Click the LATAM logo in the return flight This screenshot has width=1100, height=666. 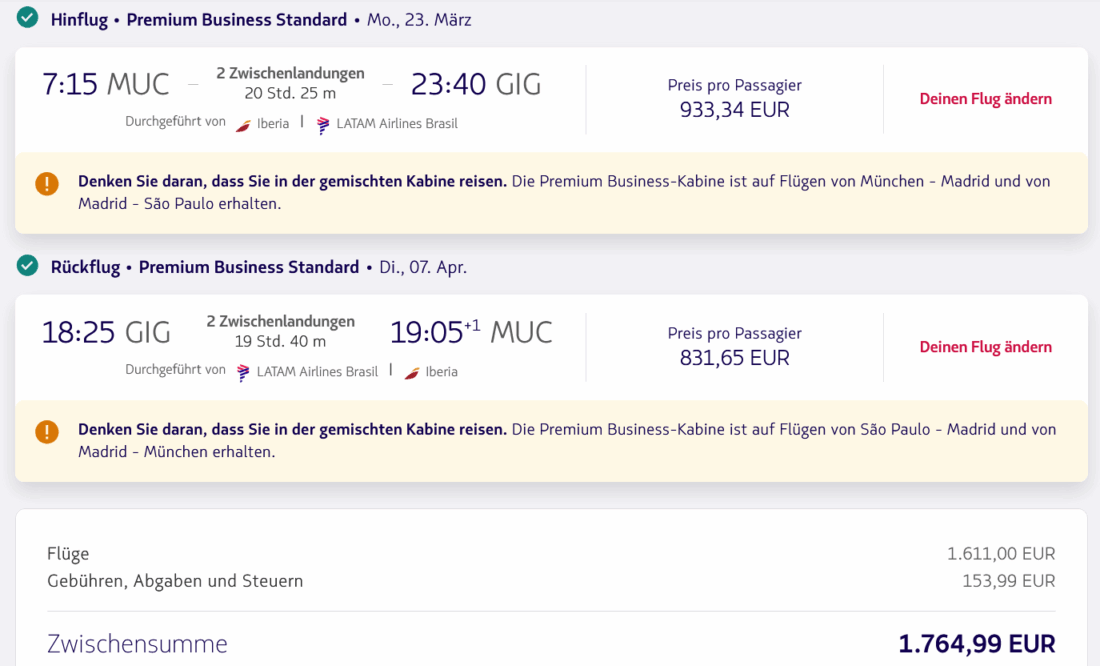(x=243, y=372)
